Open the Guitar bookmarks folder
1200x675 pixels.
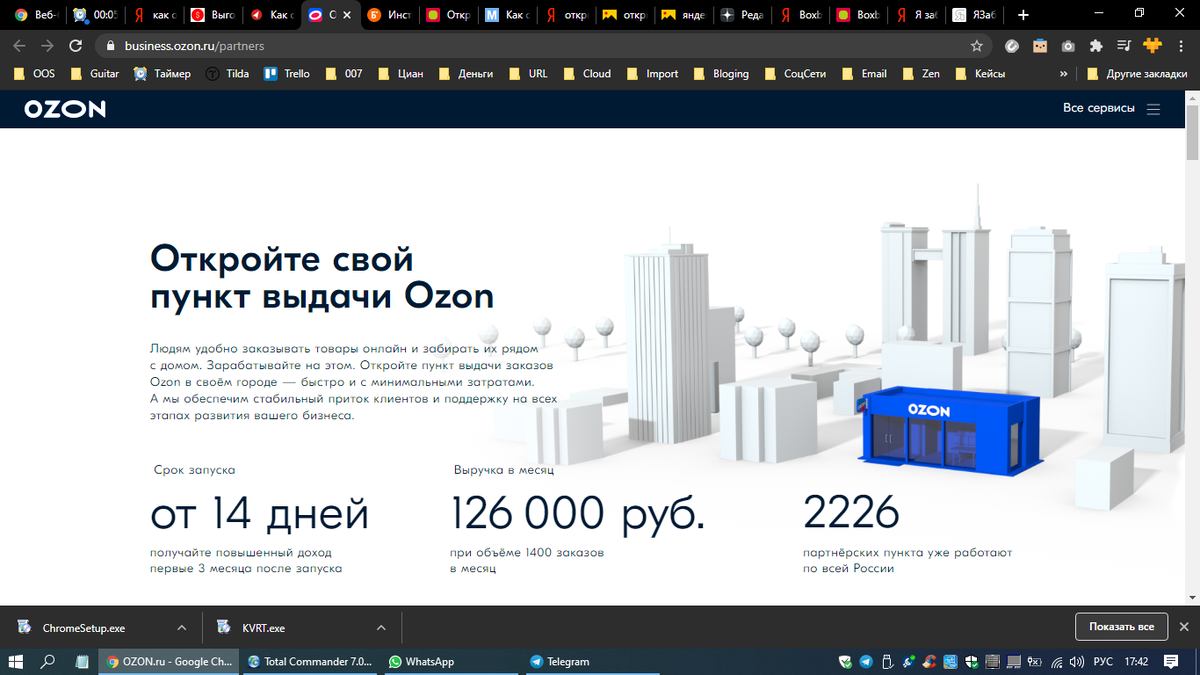point(95,74)
